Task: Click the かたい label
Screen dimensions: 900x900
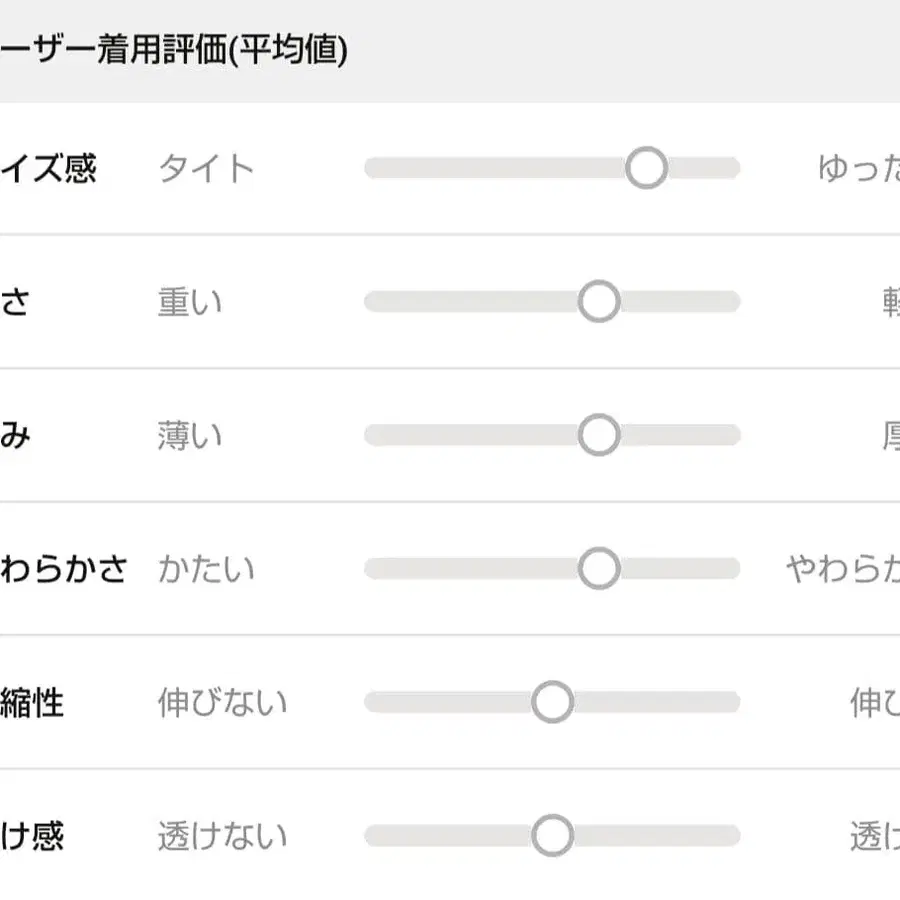Action: 206,569
